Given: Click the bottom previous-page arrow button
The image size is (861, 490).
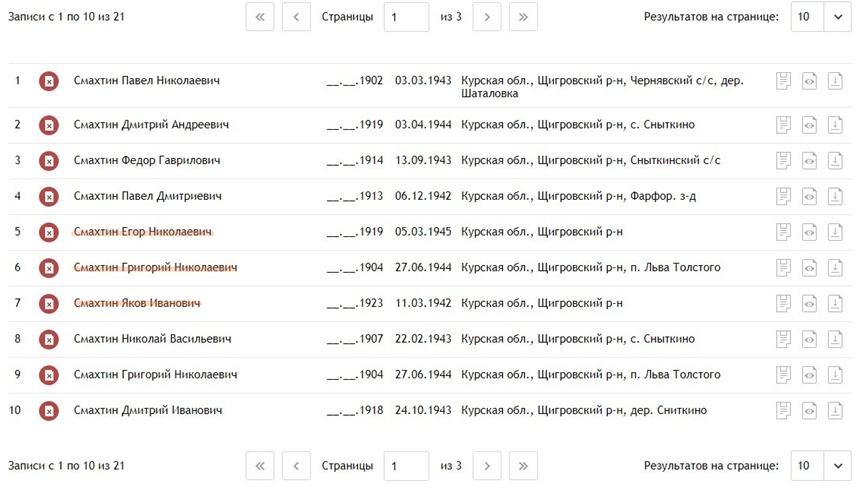Looking at the screenshot, I should coord(296,466).
